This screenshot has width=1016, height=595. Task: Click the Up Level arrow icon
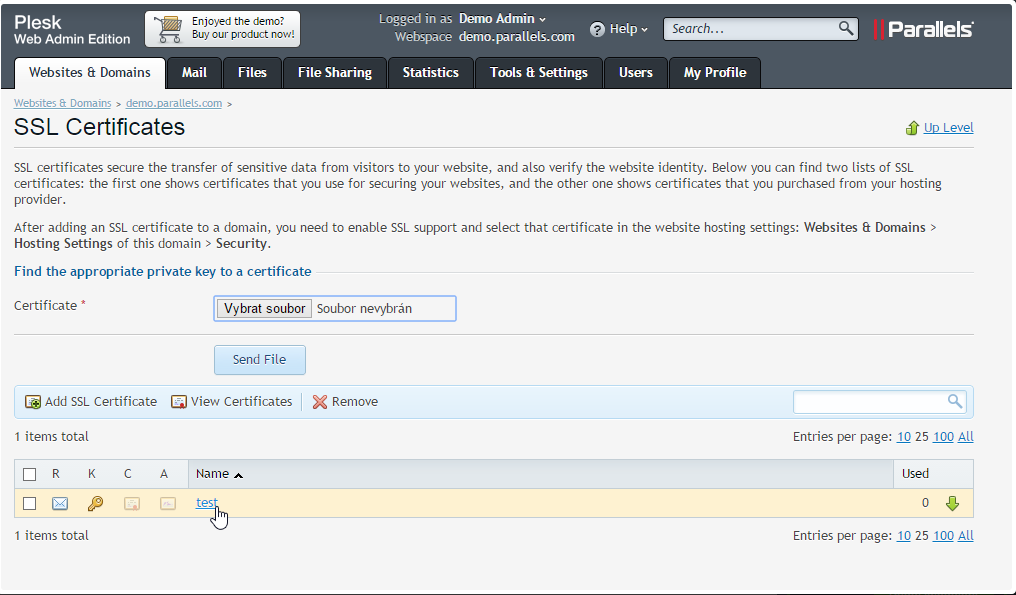912,128
